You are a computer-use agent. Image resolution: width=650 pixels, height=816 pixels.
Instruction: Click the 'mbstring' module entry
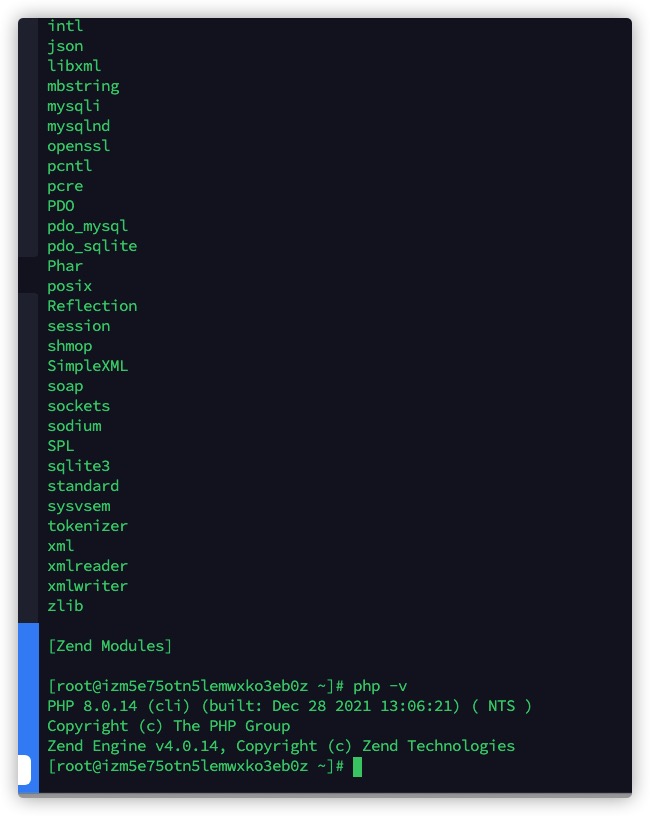pyautogui.click(x=83, y=86)
